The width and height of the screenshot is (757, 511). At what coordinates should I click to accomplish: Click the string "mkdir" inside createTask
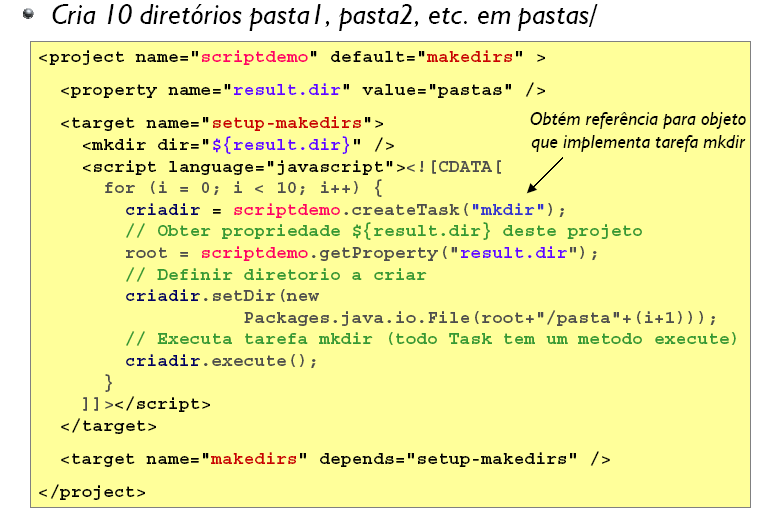[507, 210]
